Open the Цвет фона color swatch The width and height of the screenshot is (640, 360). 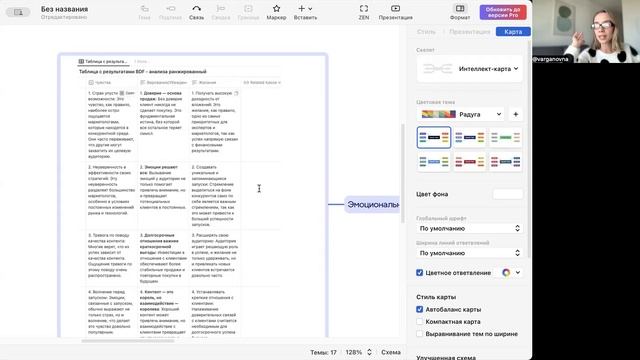click(x=508, y=194)
